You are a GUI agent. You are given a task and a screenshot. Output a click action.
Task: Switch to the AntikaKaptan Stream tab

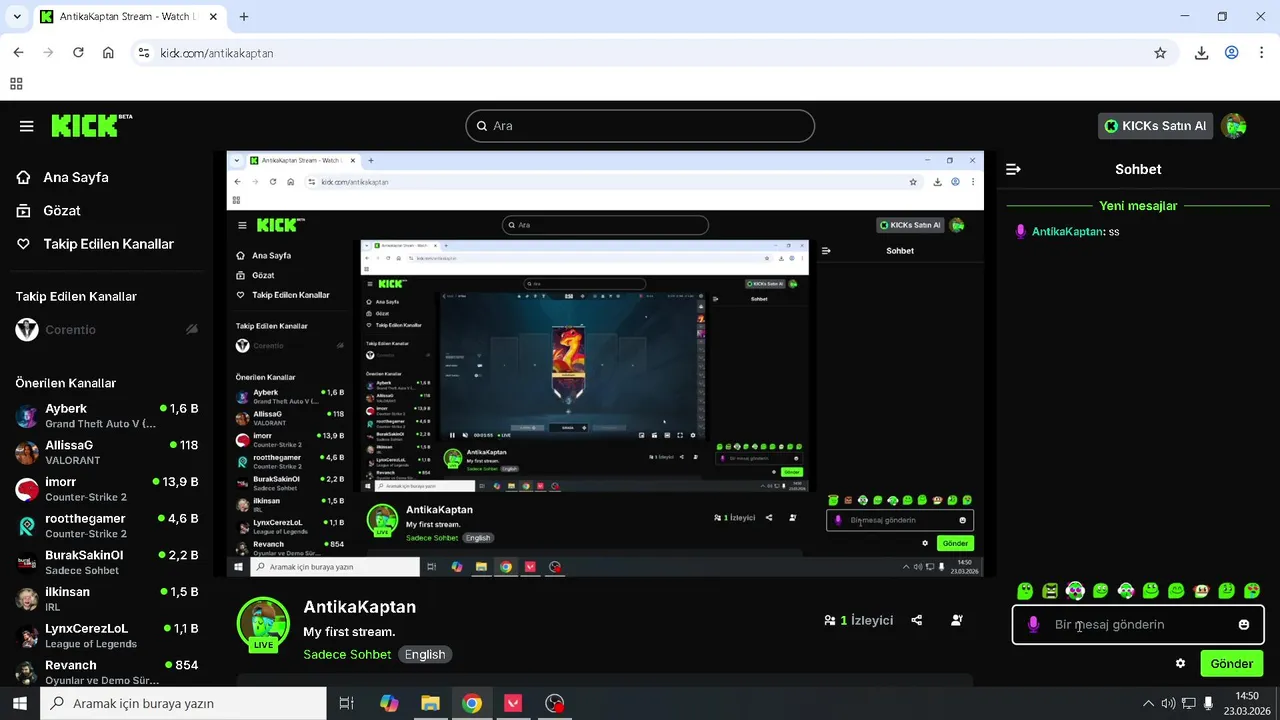coord(128,17)
